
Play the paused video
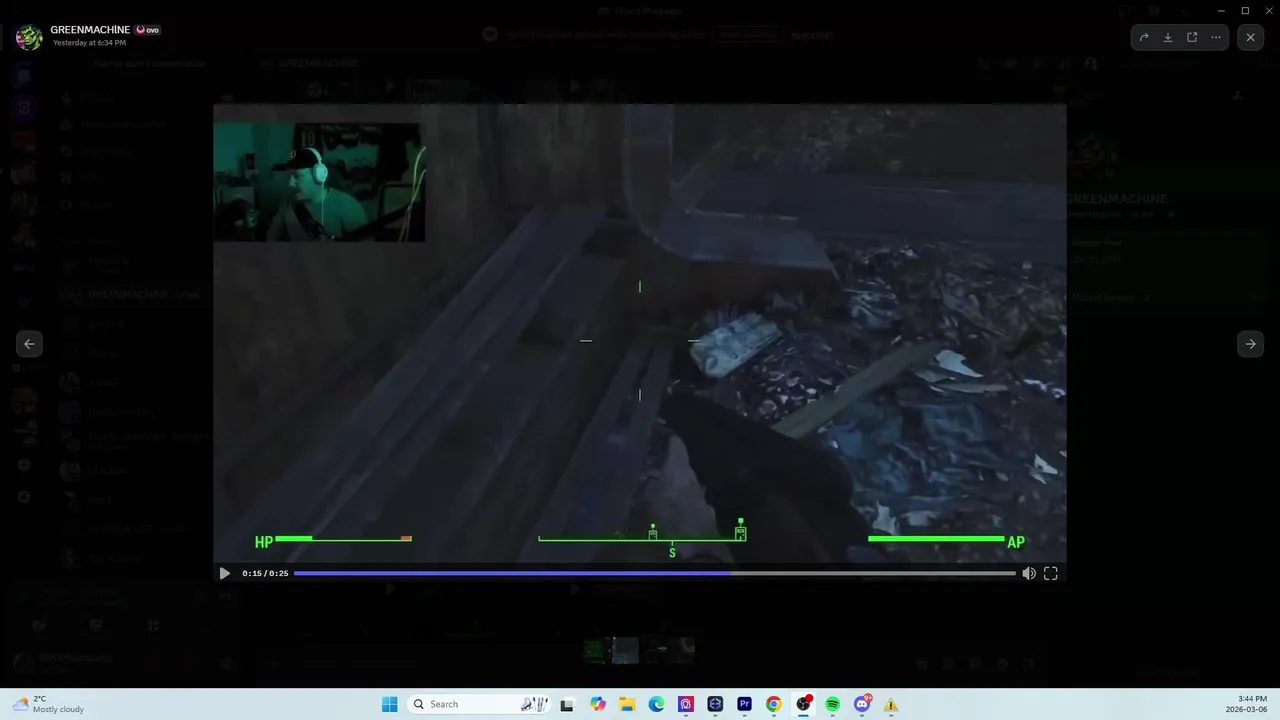point(224,573)
